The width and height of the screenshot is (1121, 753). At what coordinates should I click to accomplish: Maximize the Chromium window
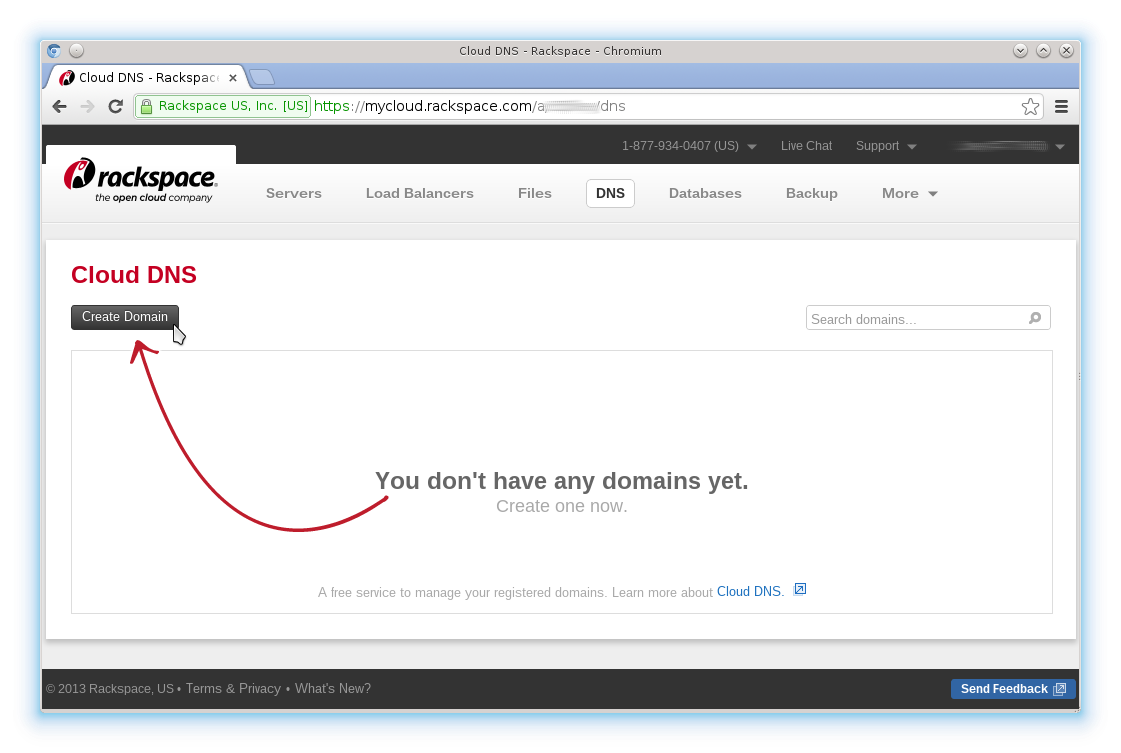coord(1043,51)
